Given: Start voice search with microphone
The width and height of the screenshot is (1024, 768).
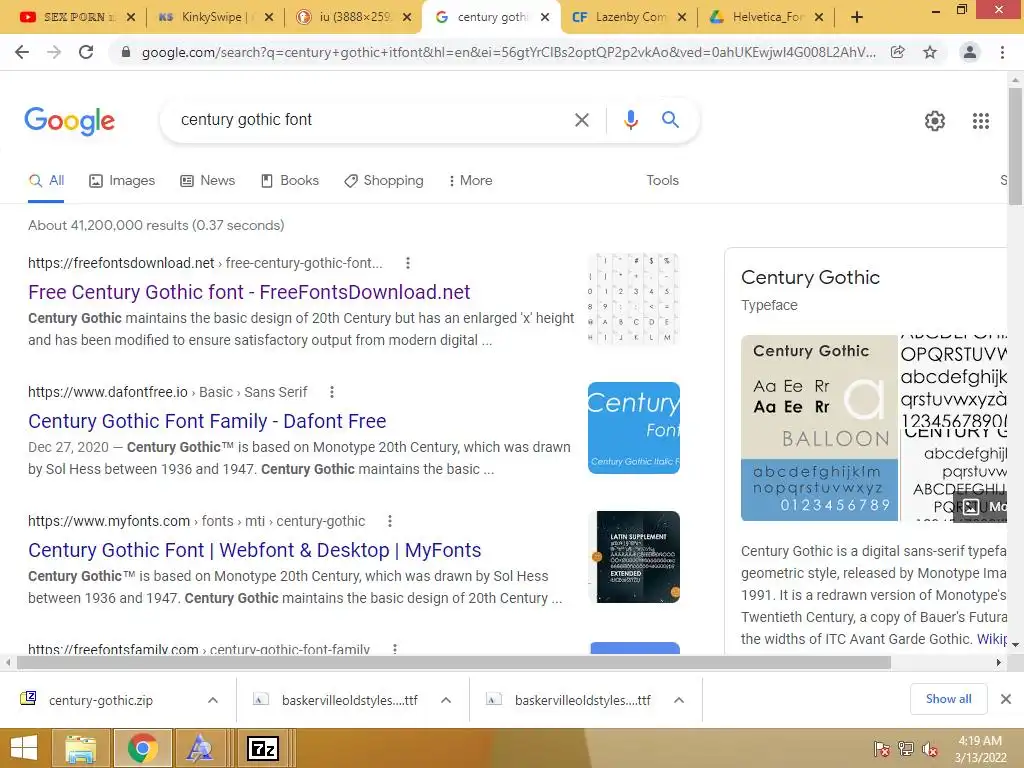Looking at the screenshot, I should click(x=630, y=120).
